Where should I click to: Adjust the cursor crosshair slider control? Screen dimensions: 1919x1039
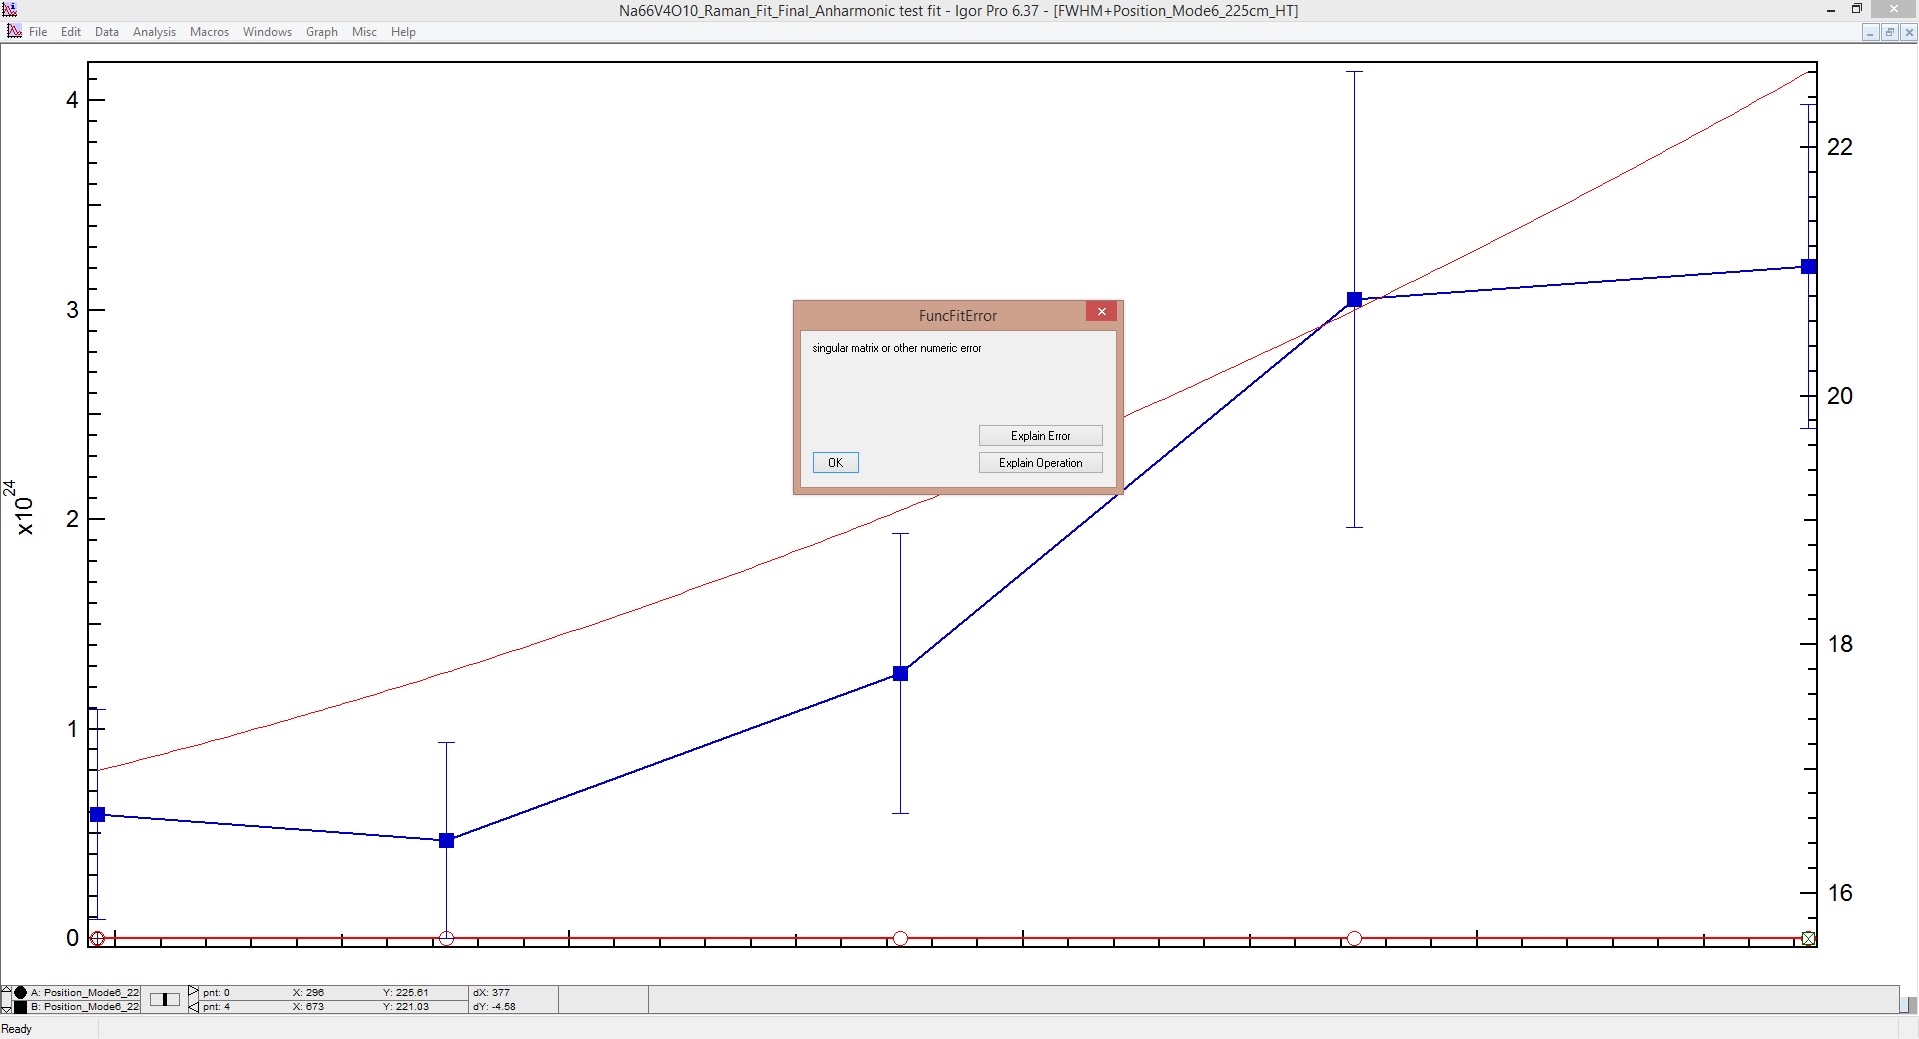click(x=164, y=999)
